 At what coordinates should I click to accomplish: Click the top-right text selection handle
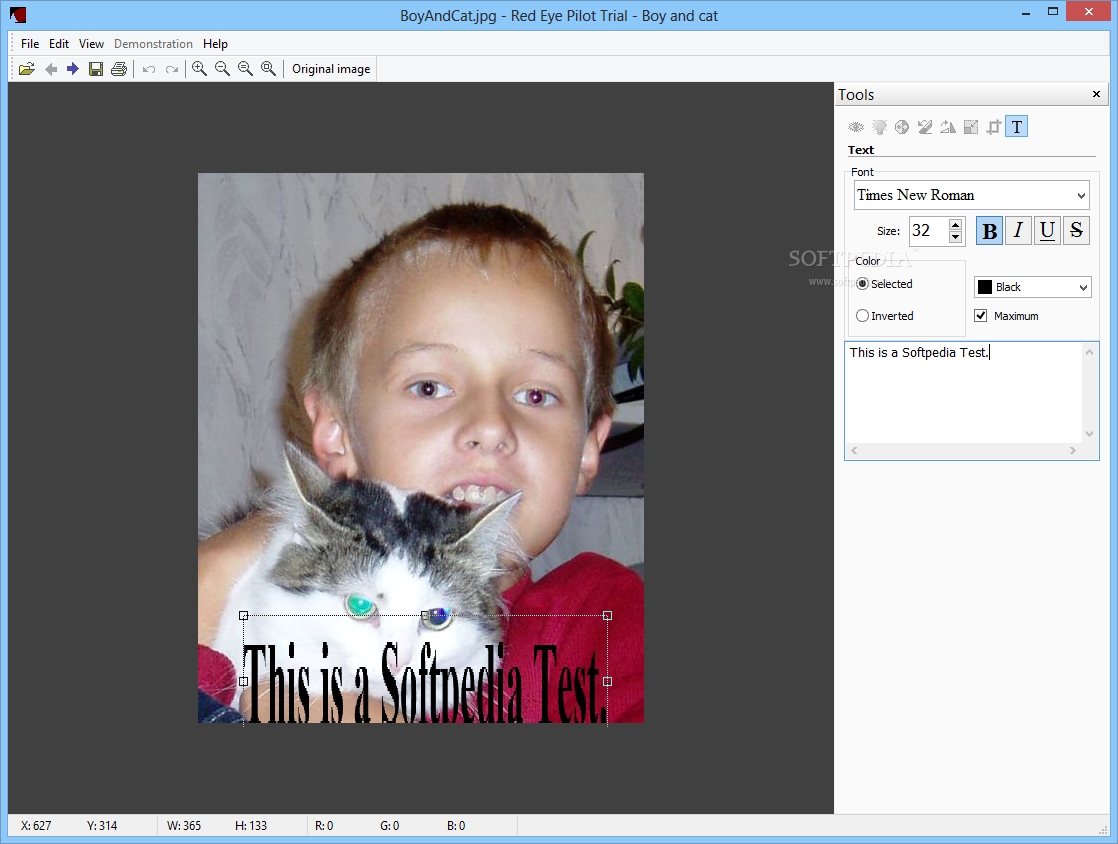click(607, 615)
